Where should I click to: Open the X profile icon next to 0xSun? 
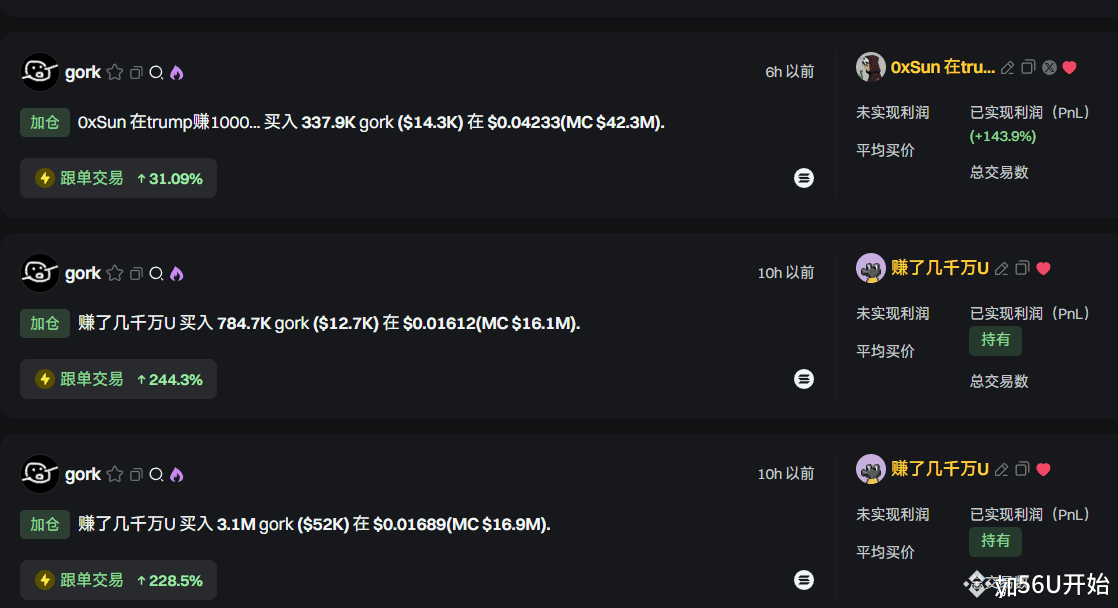1049,68
